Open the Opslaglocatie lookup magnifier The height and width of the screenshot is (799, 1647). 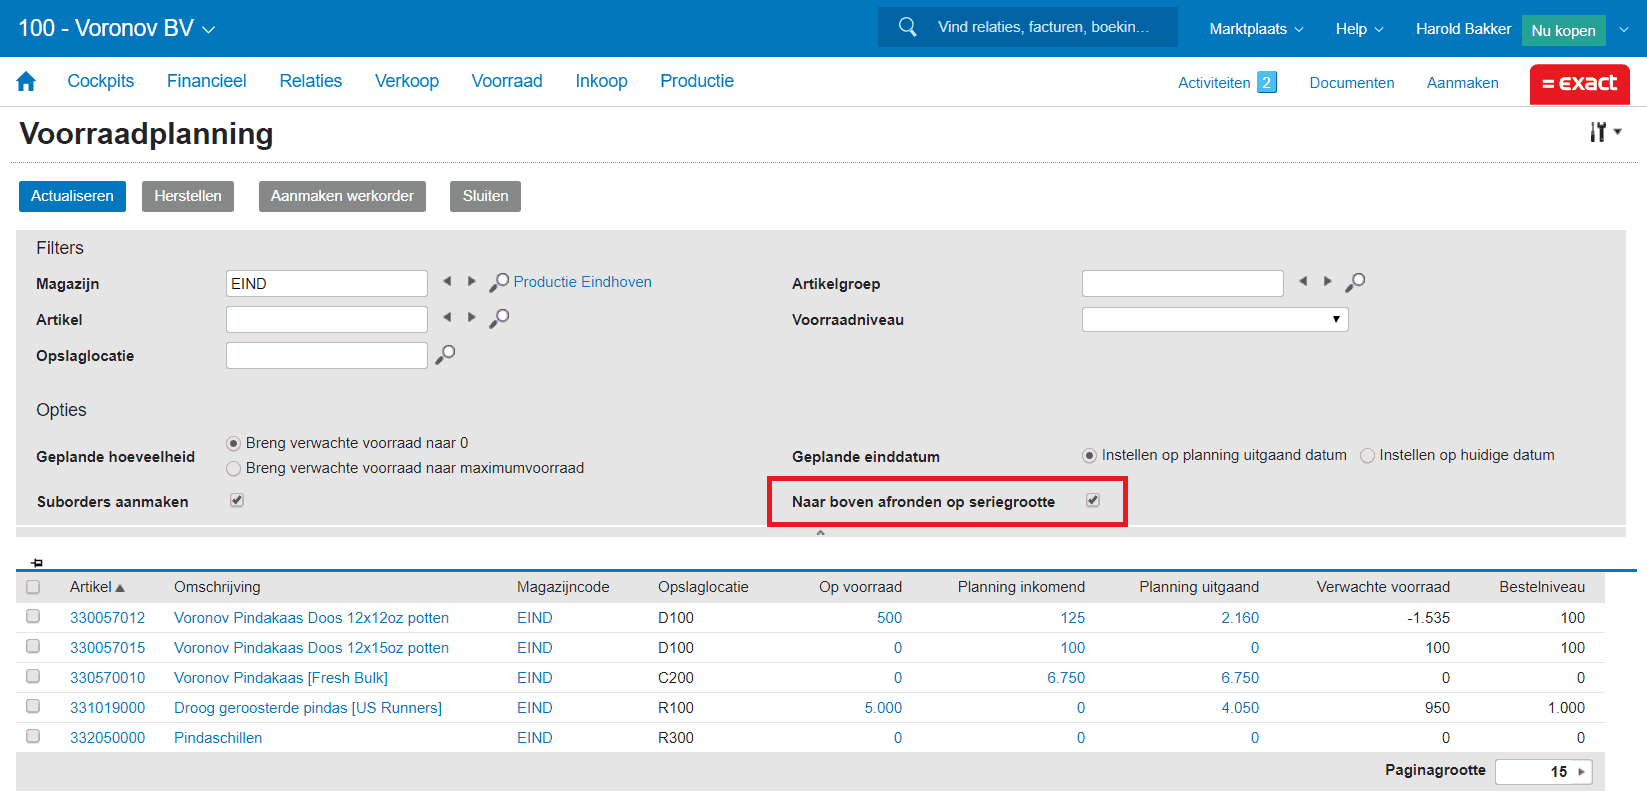[x=445, y=355]
